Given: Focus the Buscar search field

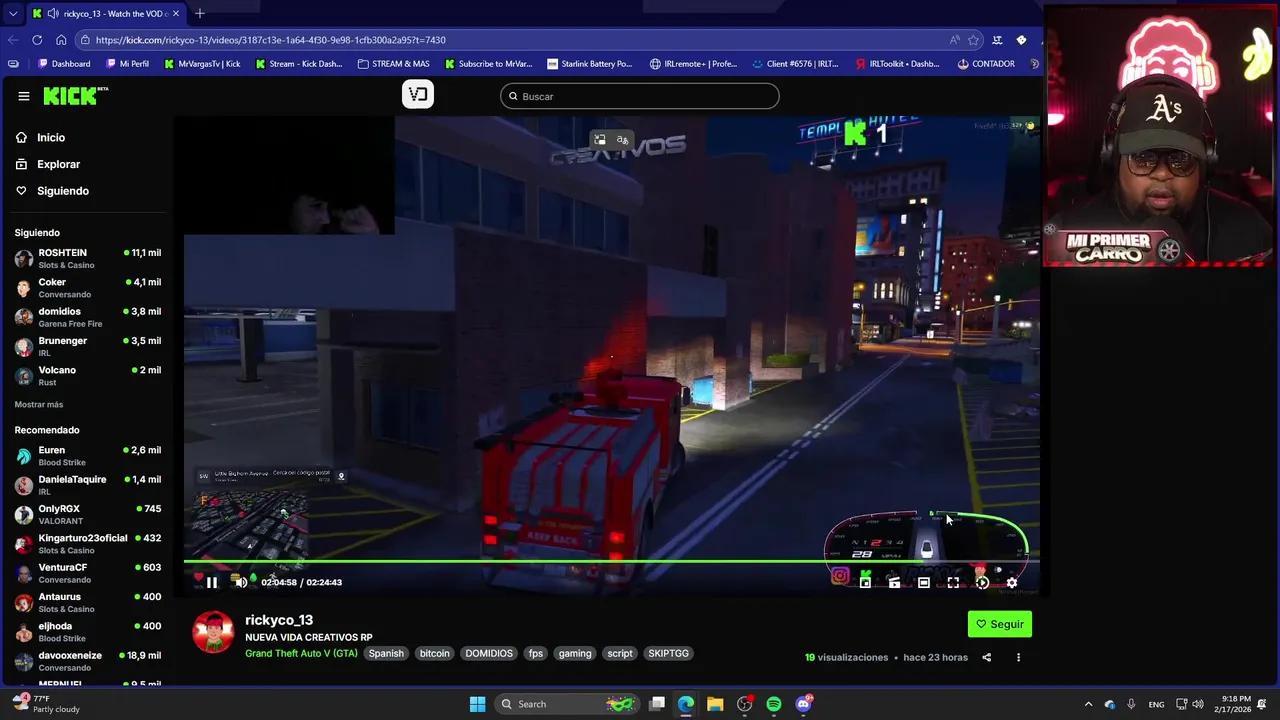Looking at the screenshot, I should pos(640,96).
